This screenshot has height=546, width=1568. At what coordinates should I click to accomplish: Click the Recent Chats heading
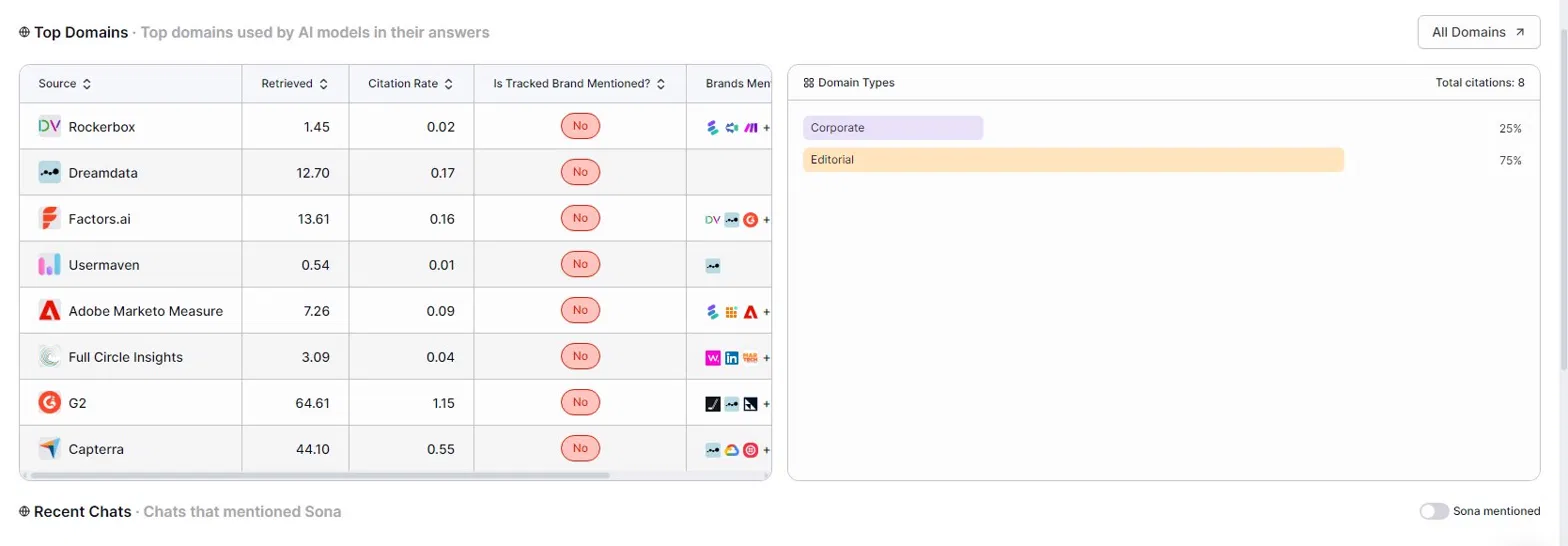click(82, 511)
